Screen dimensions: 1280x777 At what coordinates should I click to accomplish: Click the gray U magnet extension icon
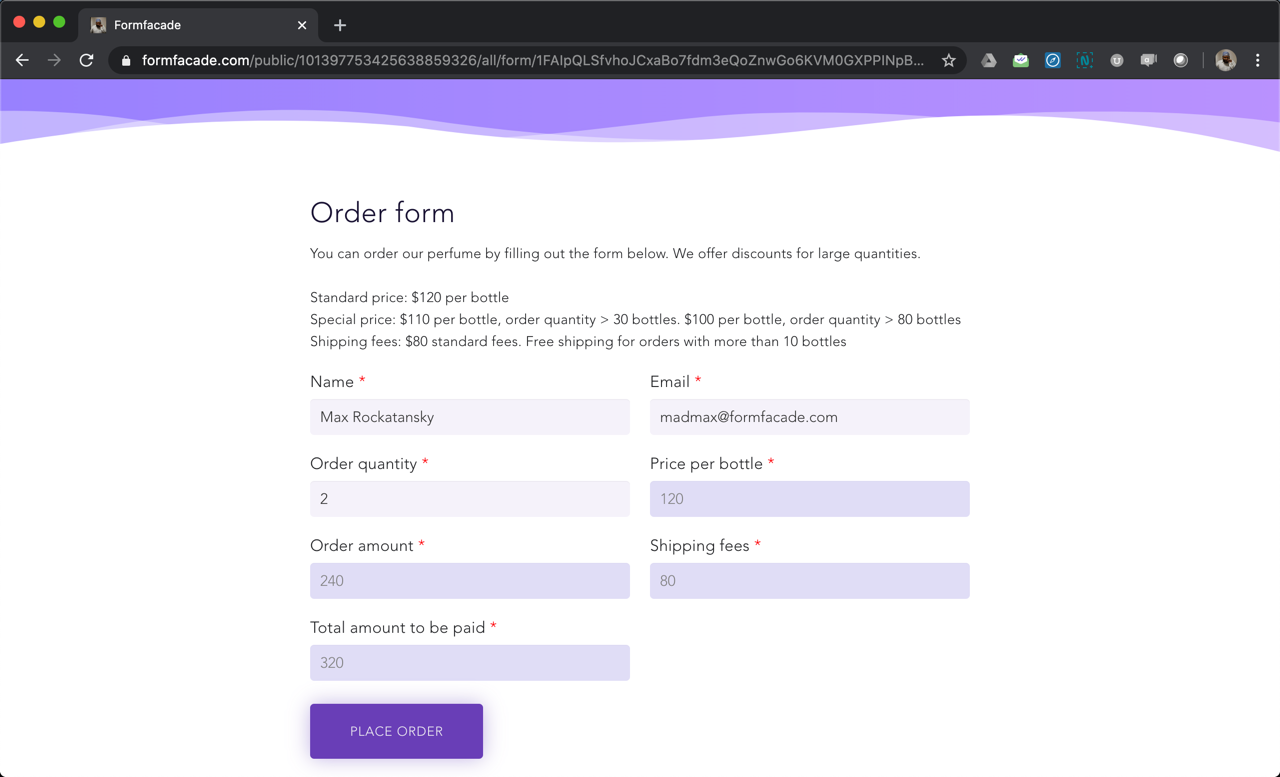[1116, 60]
